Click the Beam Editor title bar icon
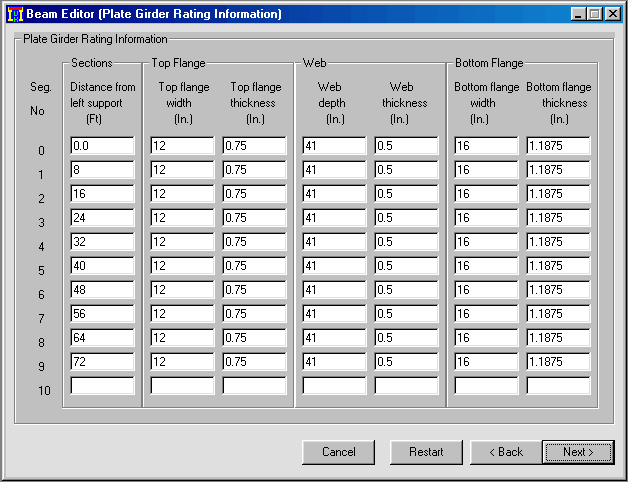628x482 pixels. [15, 14]
